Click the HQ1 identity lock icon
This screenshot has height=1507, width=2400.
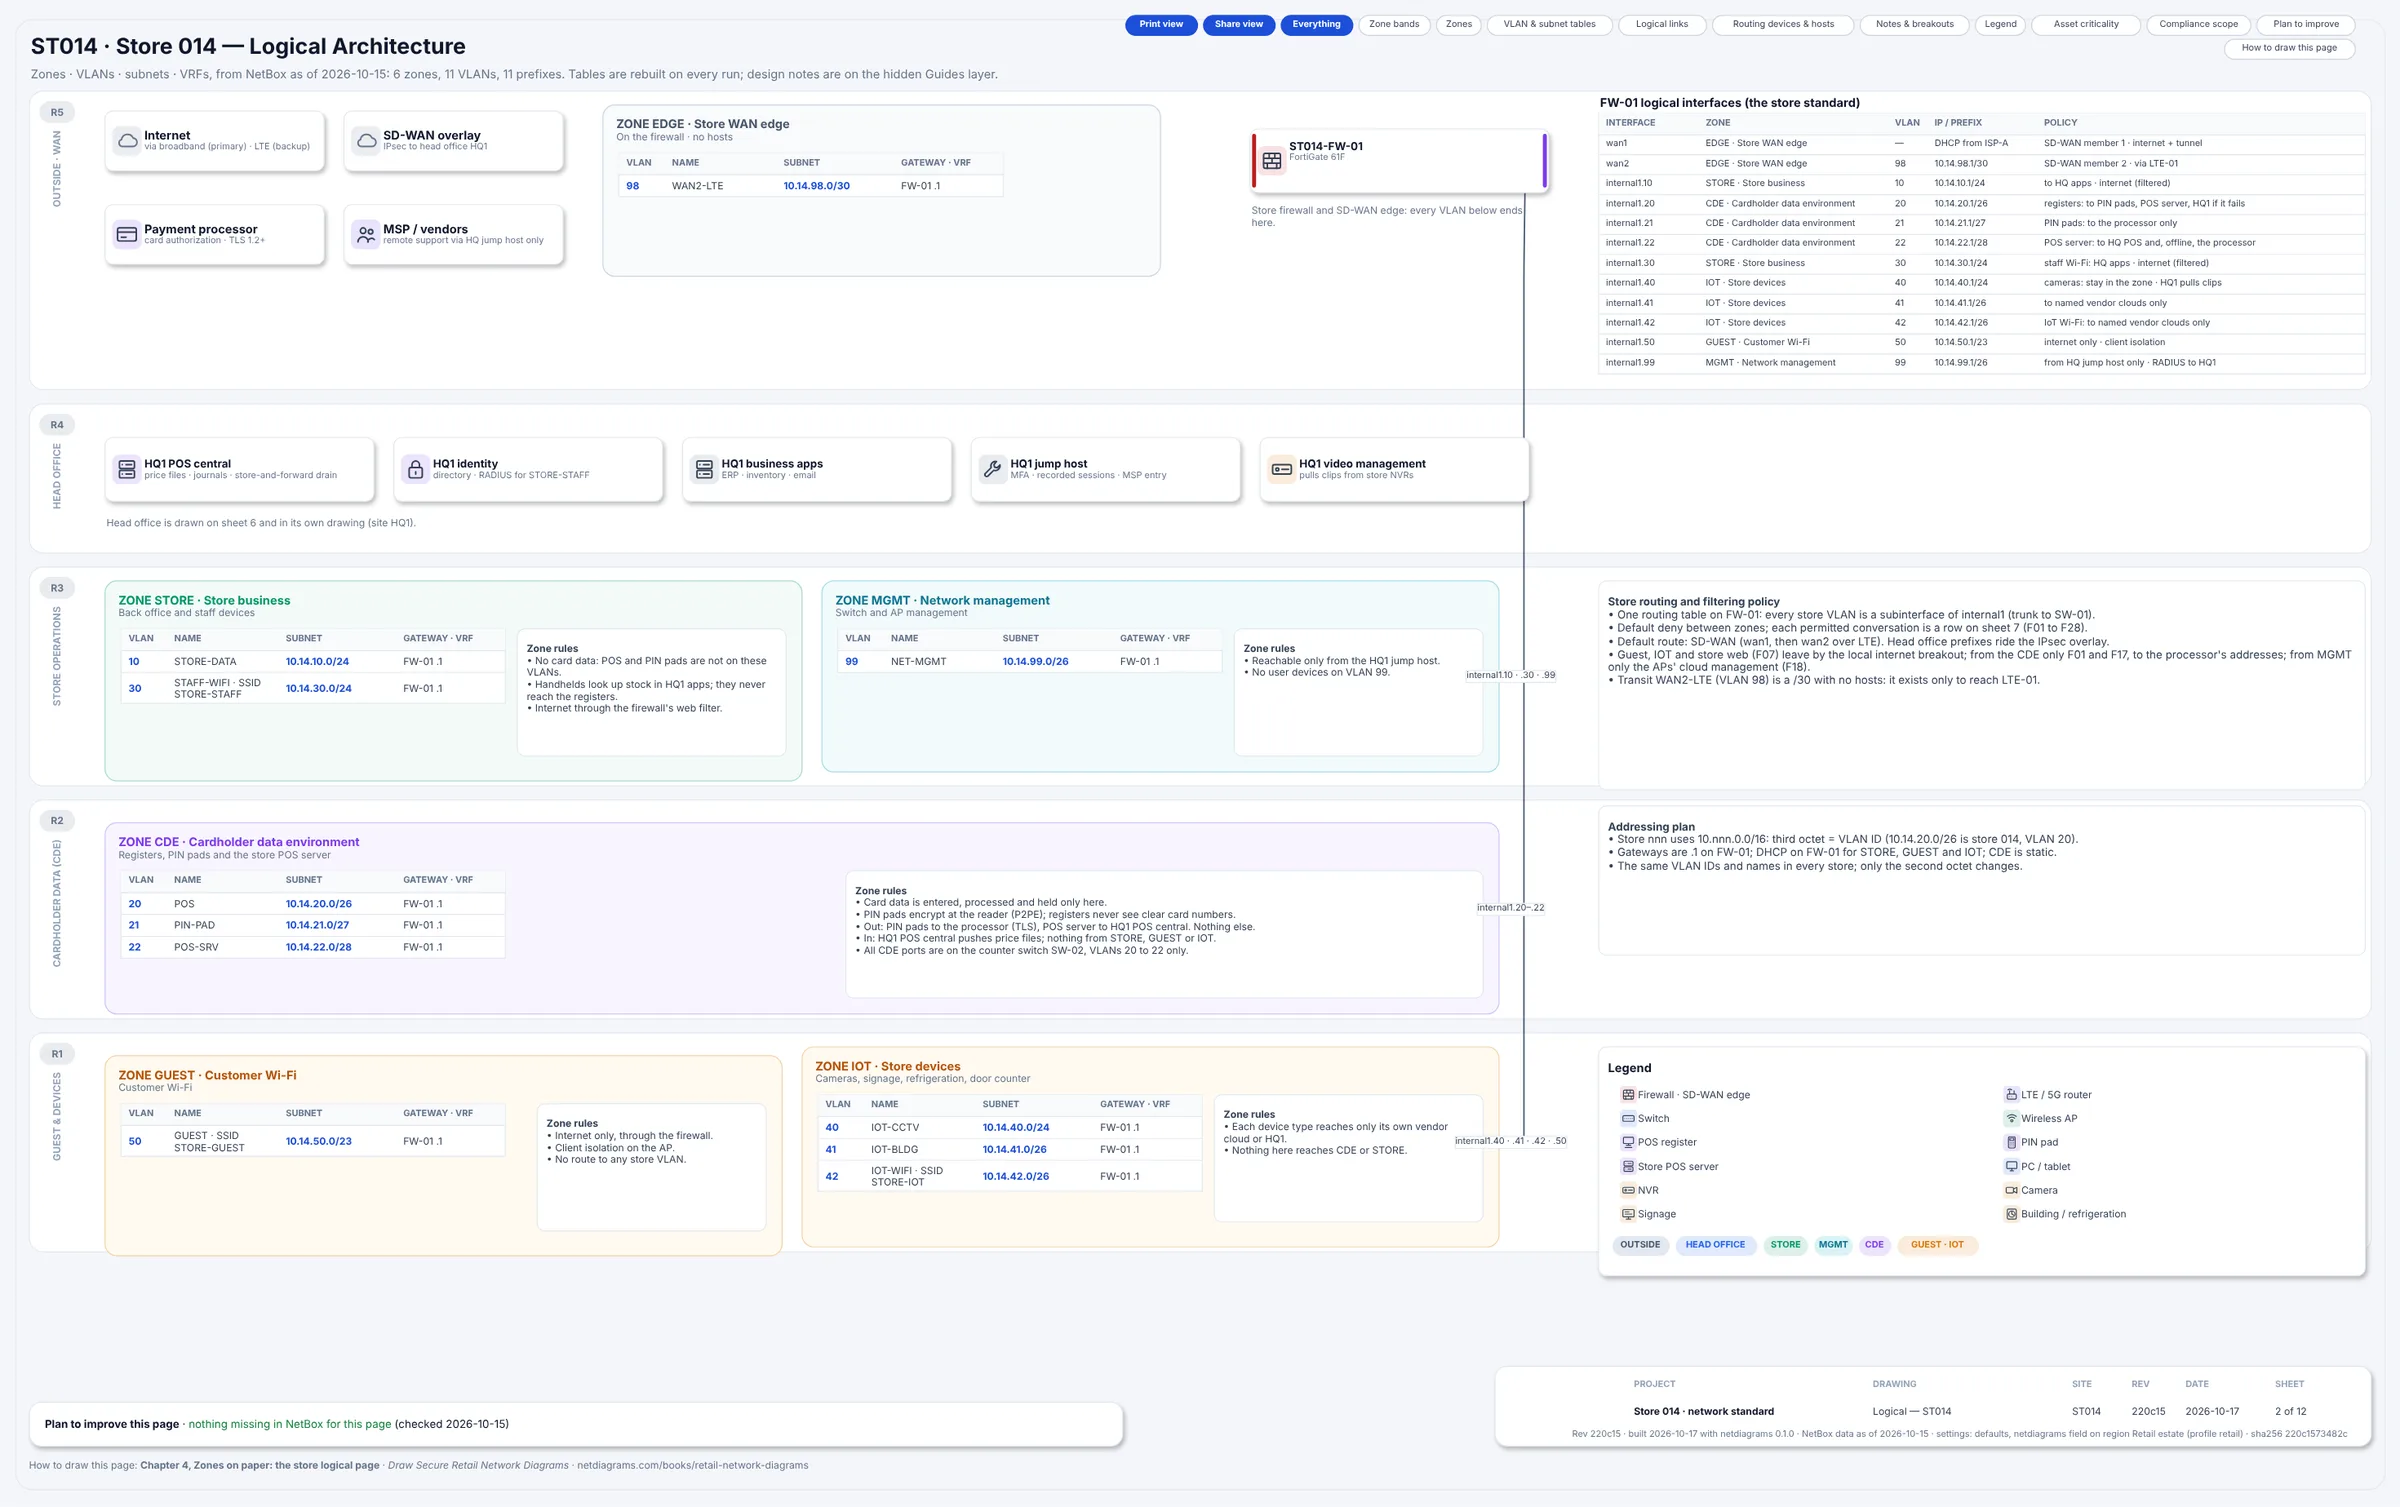coord(416,469)
